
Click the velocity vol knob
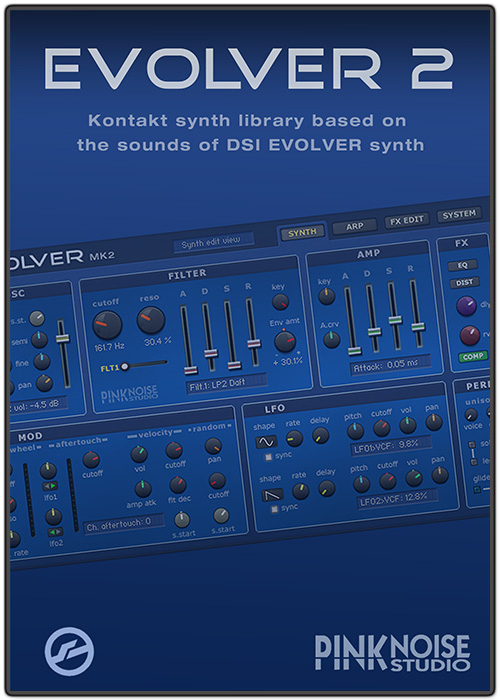point(139,454)
